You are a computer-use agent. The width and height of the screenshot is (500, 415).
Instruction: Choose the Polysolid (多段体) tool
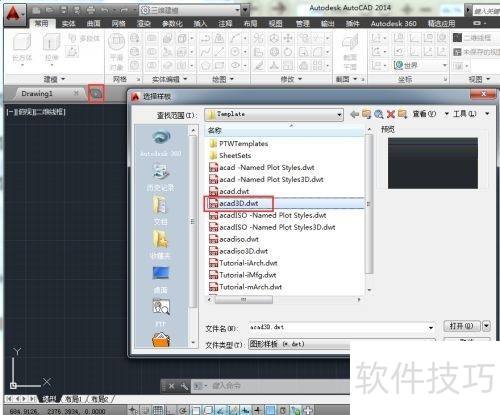(84, 38)
